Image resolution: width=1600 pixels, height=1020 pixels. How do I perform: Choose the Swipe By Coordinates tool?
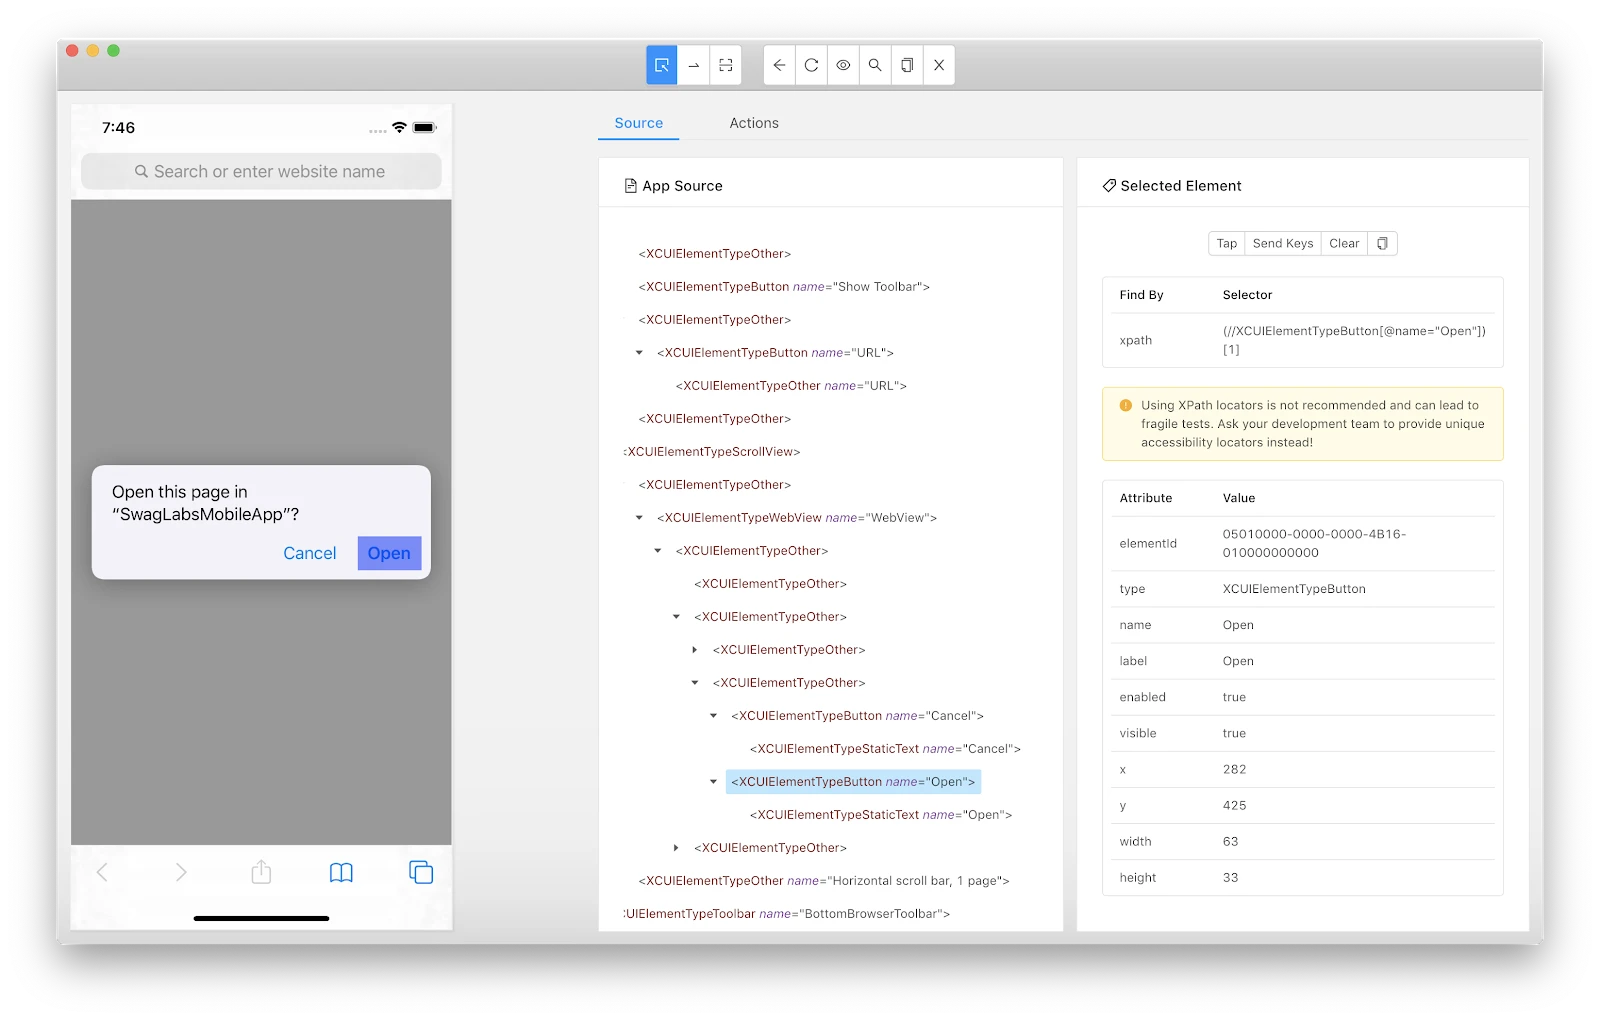point(693,65)
